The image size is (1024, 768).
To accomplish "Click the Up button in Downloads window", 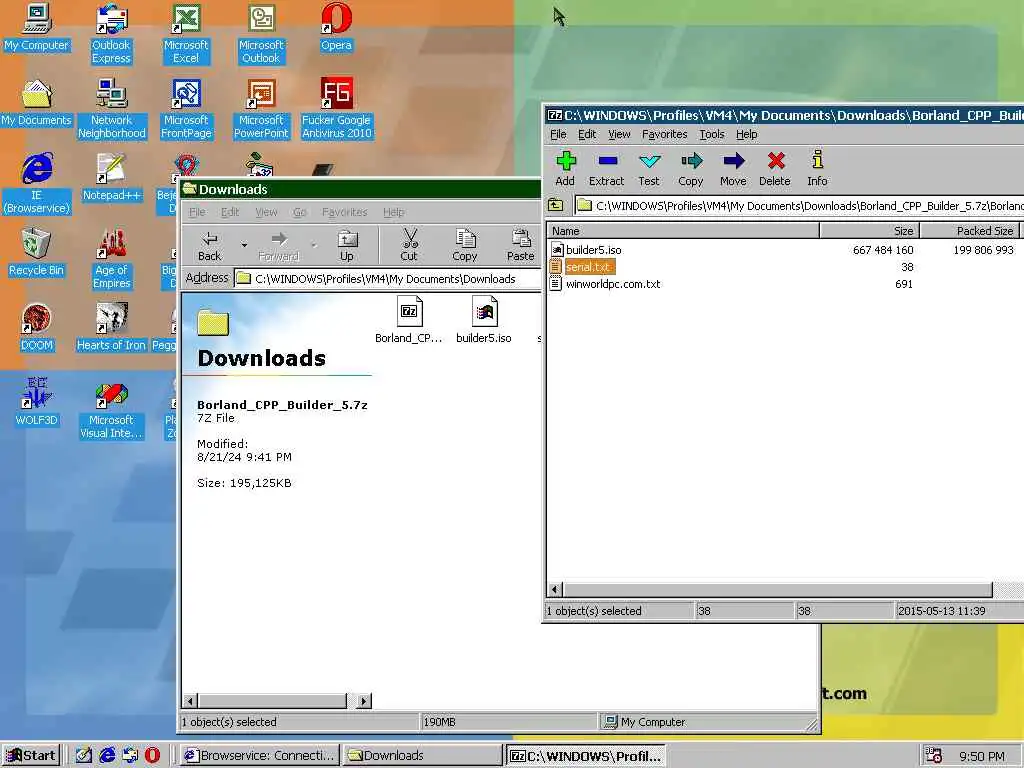I will coord(347,246).
